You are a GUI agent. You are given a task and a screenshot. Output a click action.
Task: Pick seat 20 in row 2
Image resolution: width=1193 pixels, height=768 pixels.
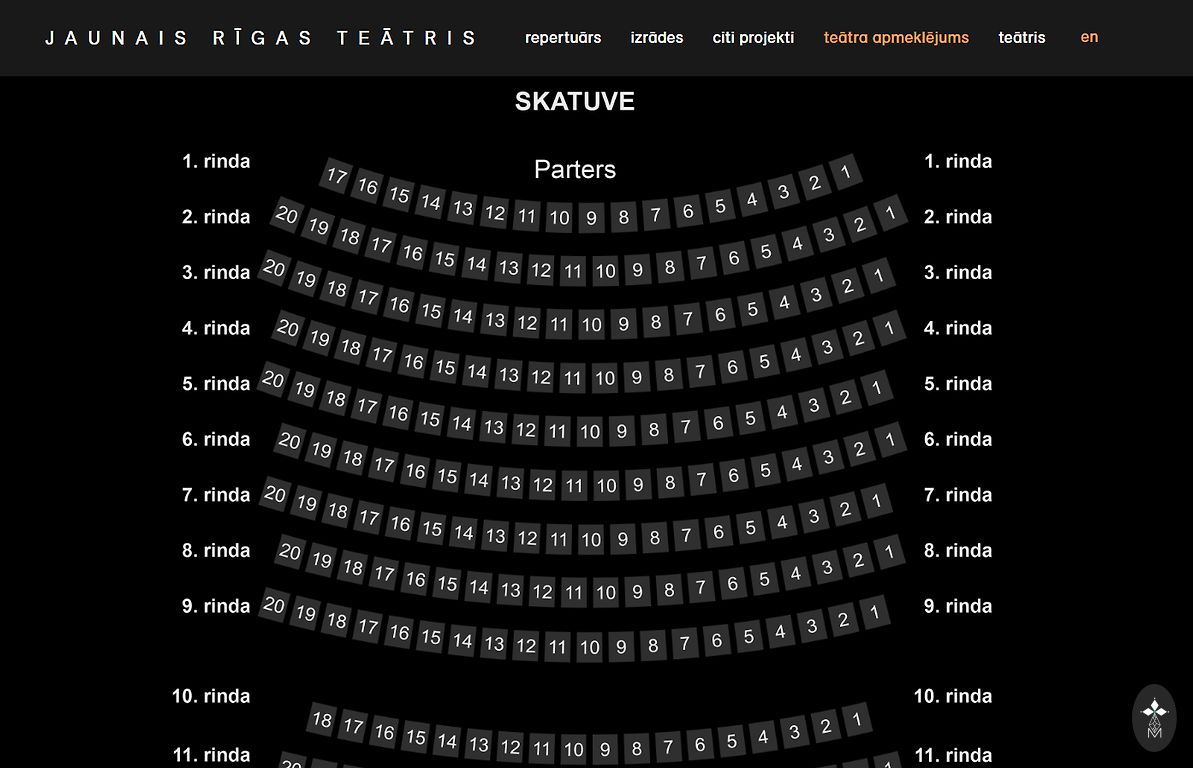(x=287, y=216)
